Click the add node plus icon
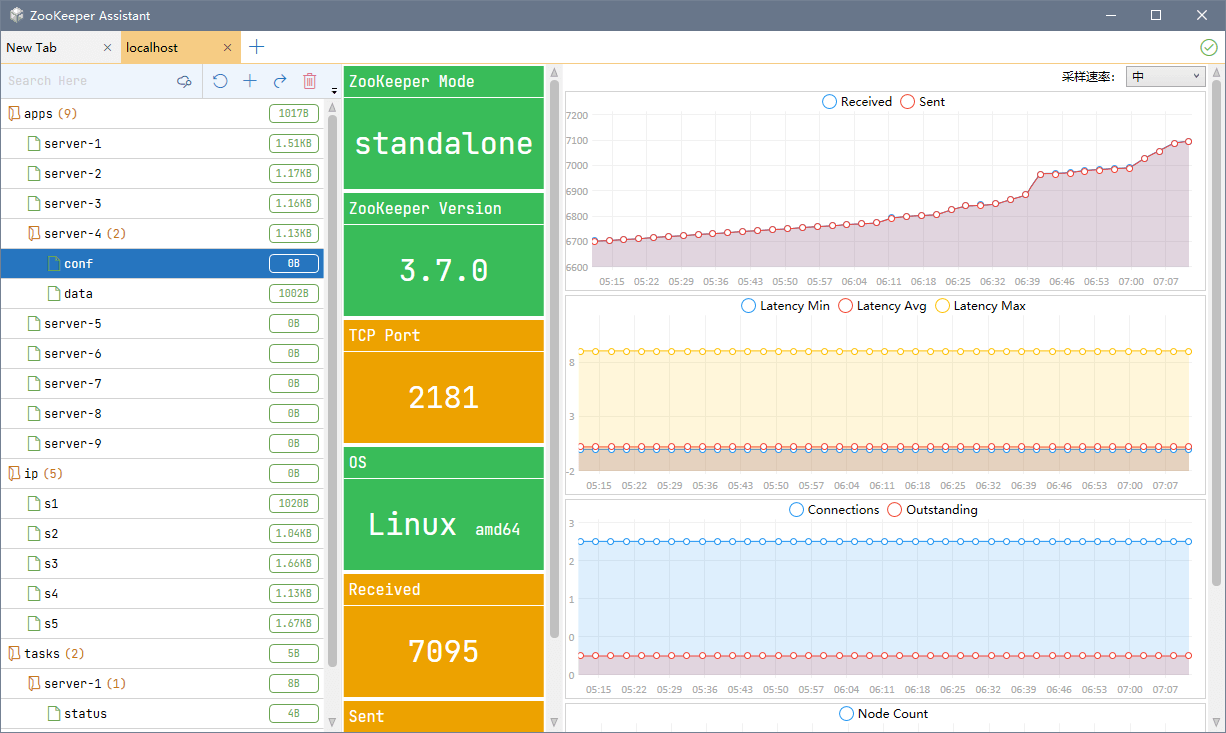The height and width of the screenshot is (733, 1226). pyautogui.click(x=250, y=81)
